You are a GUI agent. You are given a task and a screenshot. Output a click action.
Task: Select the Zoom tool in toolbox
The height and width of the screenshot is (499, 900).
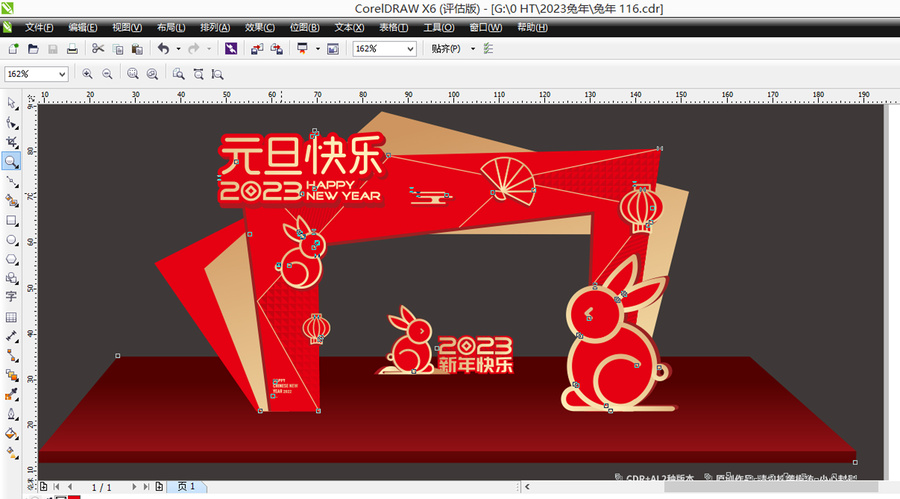(11, 161)
